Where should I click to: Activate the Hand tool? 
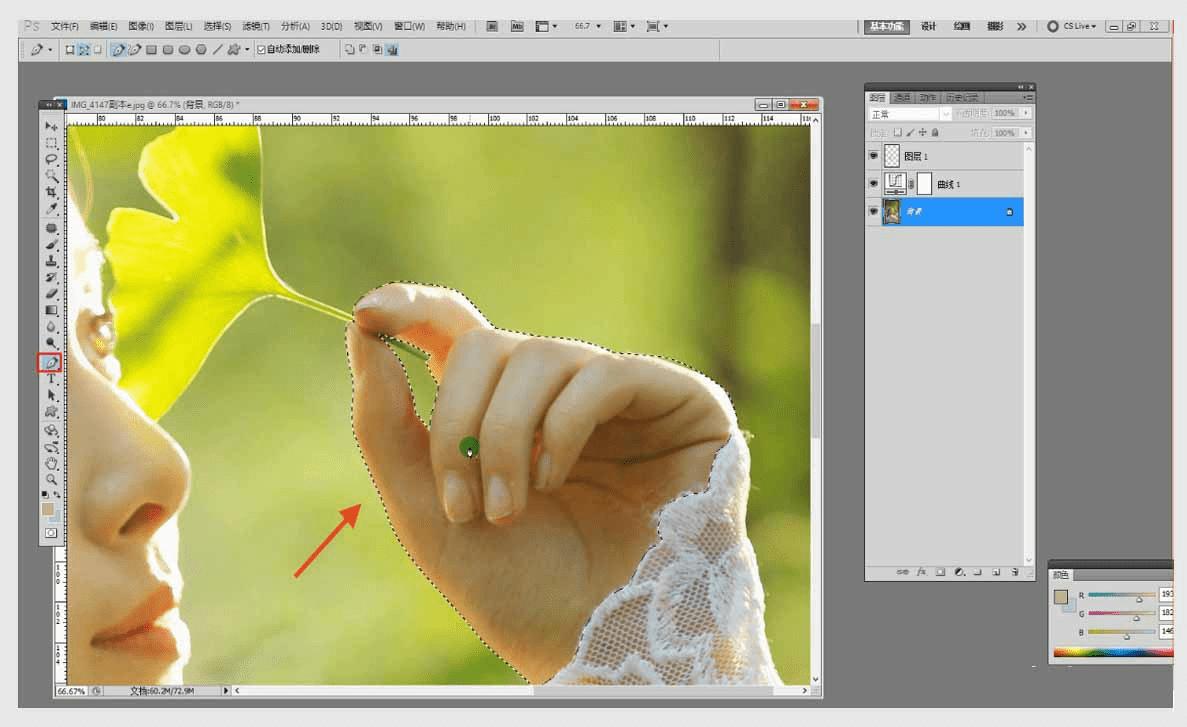click(51, 463)
